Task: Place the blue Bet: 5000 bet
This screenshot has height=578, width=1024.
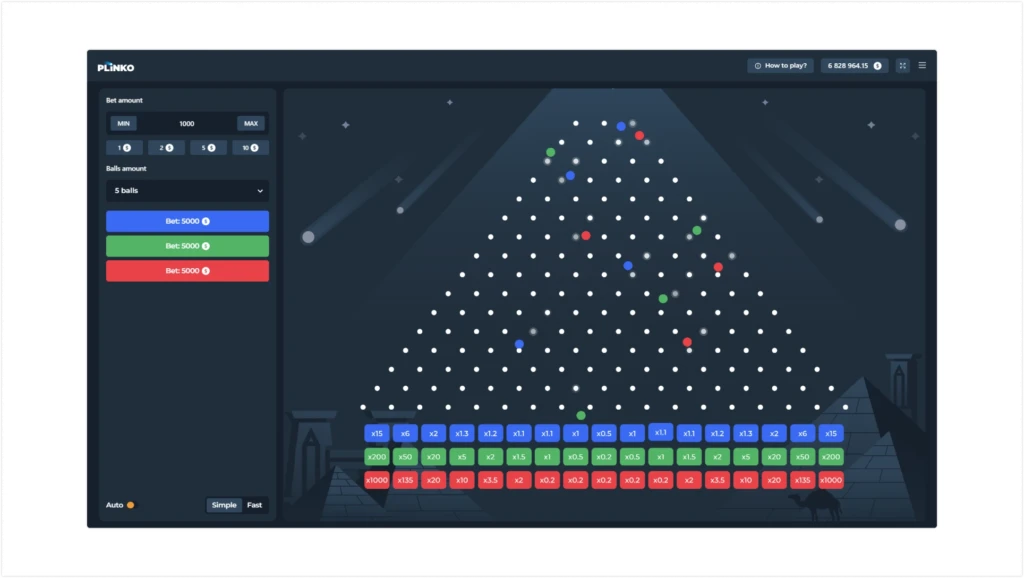Action: (187, 221)
